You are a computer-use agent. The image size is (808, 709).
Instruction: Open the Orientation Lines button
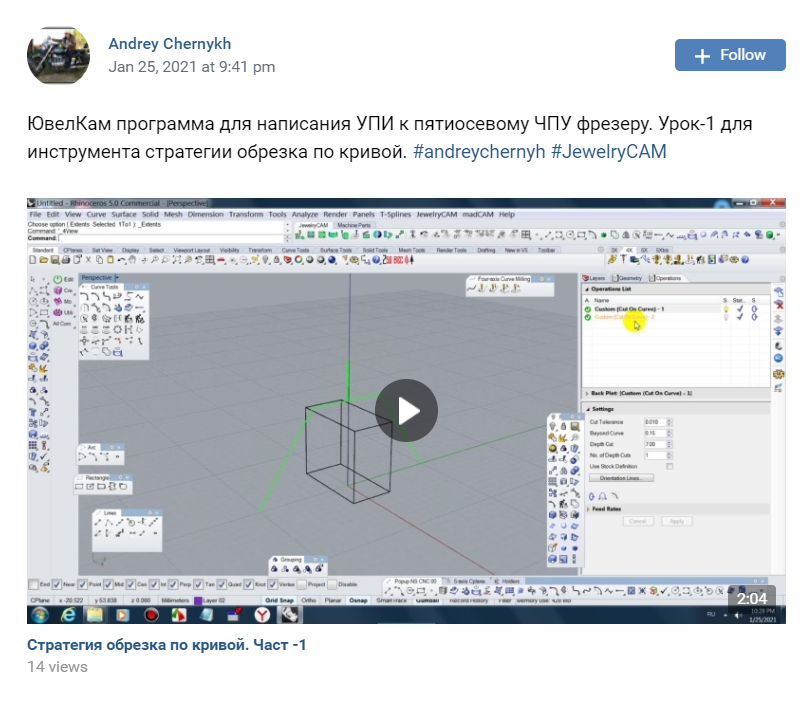coord(621,478)
